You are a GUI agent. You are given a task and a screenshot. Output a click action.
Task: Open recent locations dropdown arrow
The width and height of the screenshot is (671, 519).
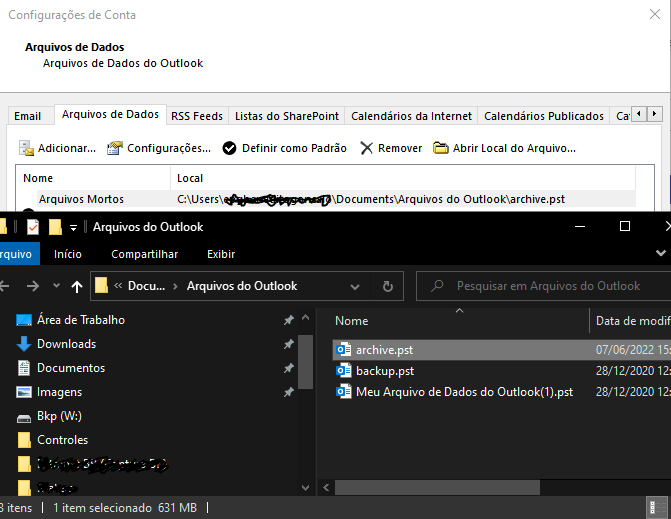click(56, 285)
